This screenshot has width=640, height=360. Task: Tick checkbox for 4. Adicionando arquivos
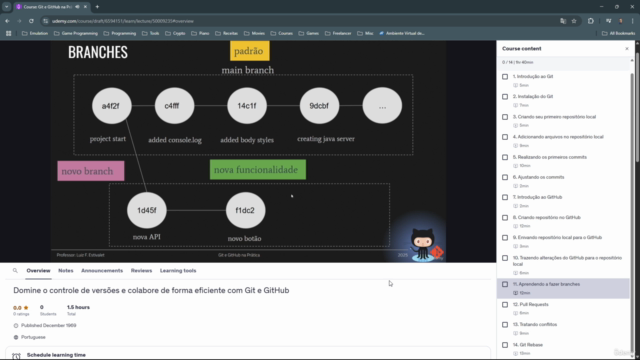click(x=505, y=137)
